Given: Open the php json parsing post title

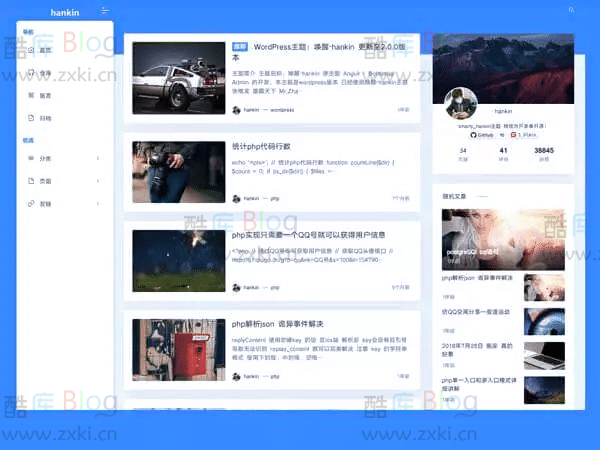Looking at the screenshot, I should tap(277, 324).
